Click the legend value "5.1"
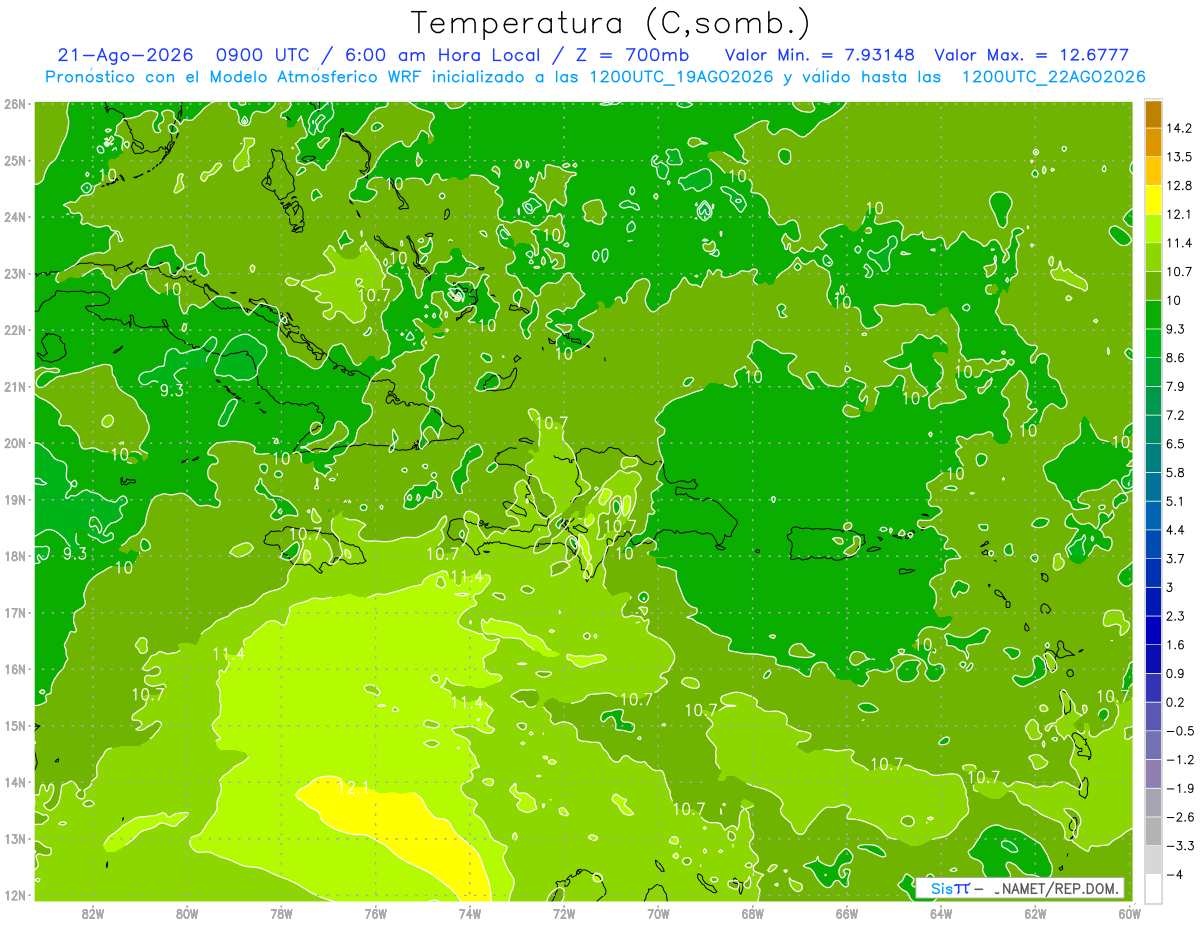This screenshot has width=1200, height=927. tap(1175, 501)
